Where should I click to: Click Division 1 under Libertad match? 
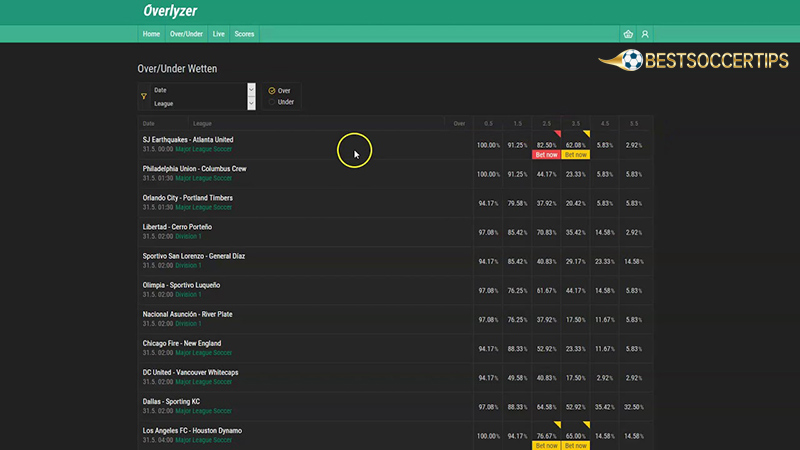188,236
